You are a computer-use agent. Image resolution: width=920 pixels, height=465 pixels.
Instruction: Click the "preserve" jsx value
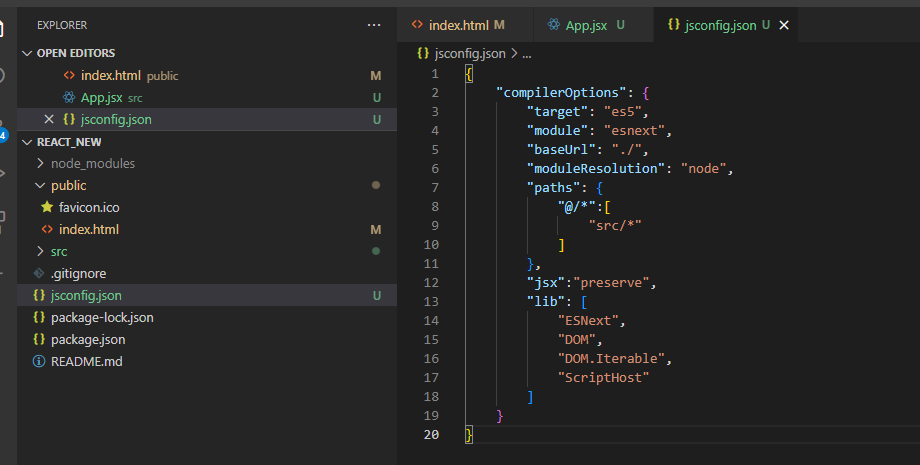tap(612, 283)
